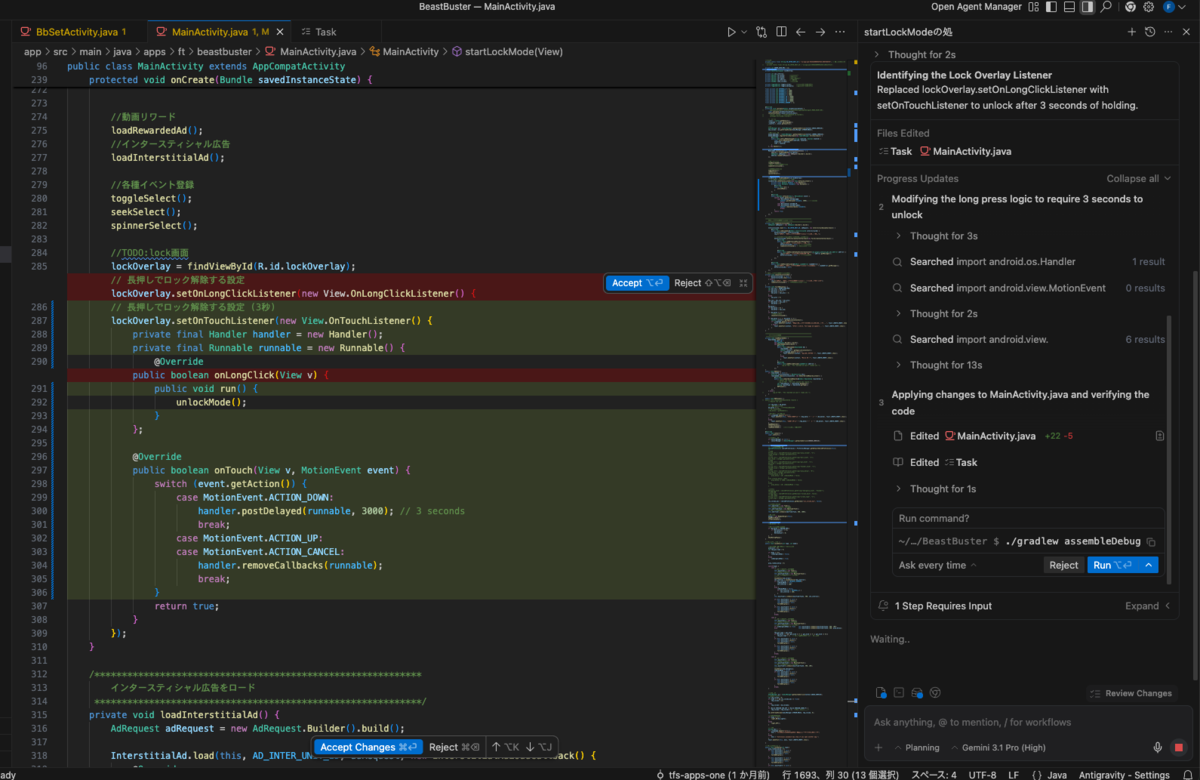
Task: Open settings gear in title bar
Action: 1149,7
